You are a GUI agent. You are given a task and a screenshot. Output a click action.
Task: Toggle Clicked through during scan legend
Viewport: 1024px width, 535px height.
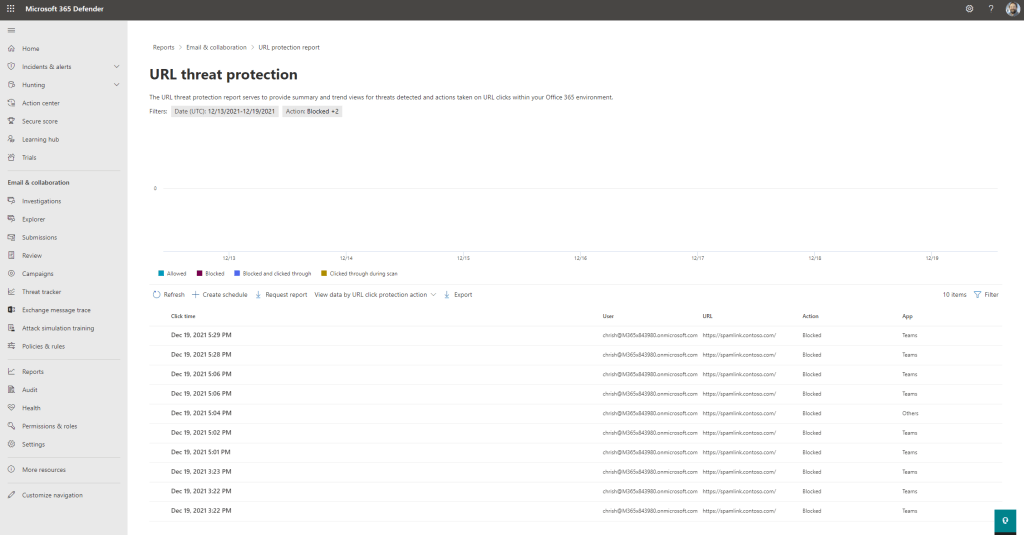pos(358,273)
